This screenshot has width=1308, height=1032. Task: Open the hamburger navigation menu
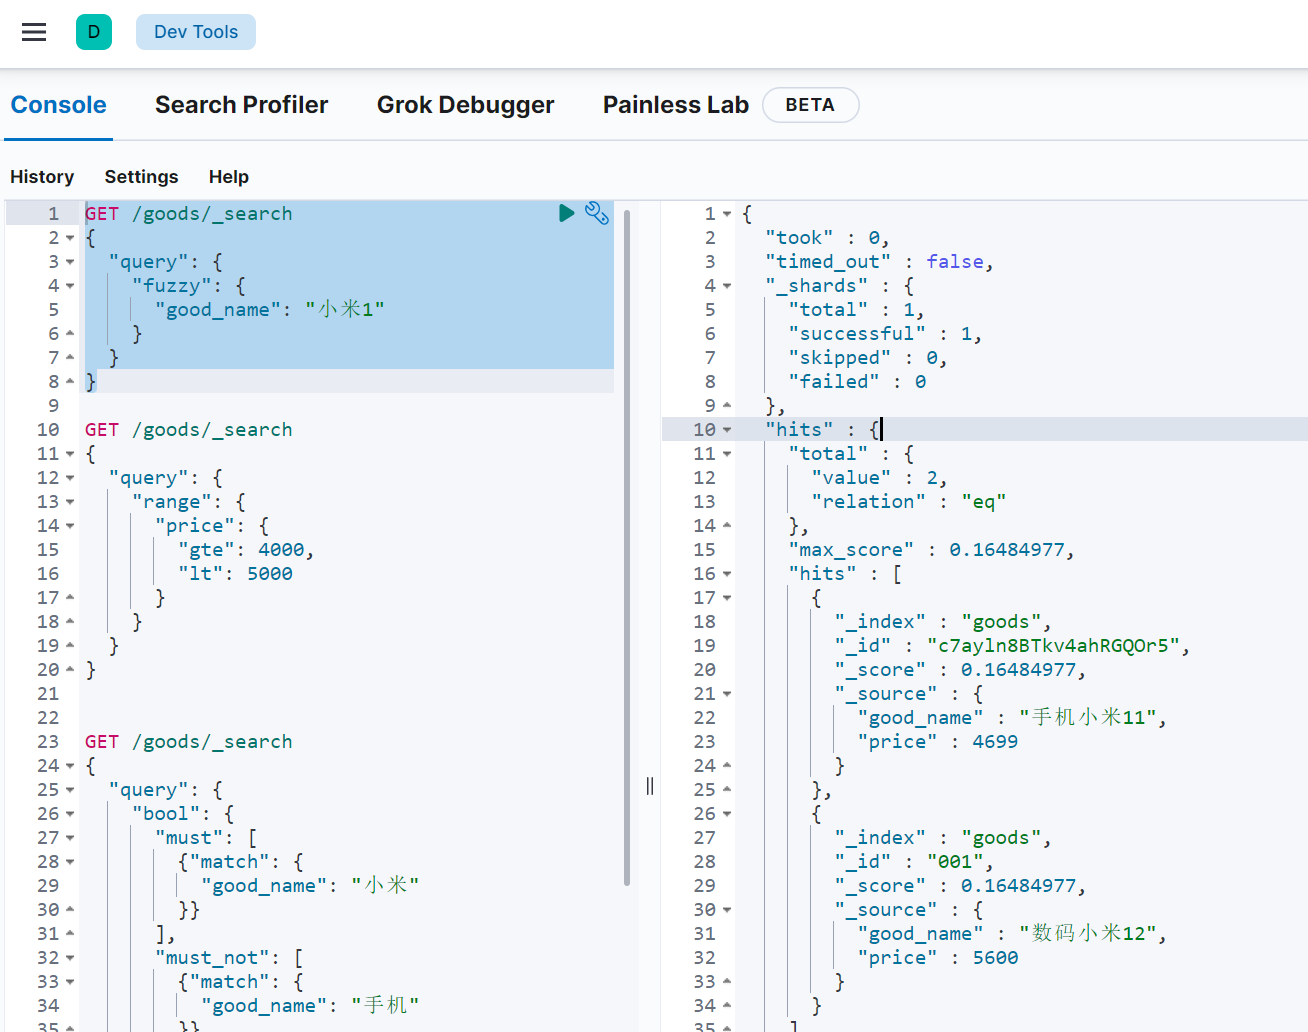tap(34, 32)
